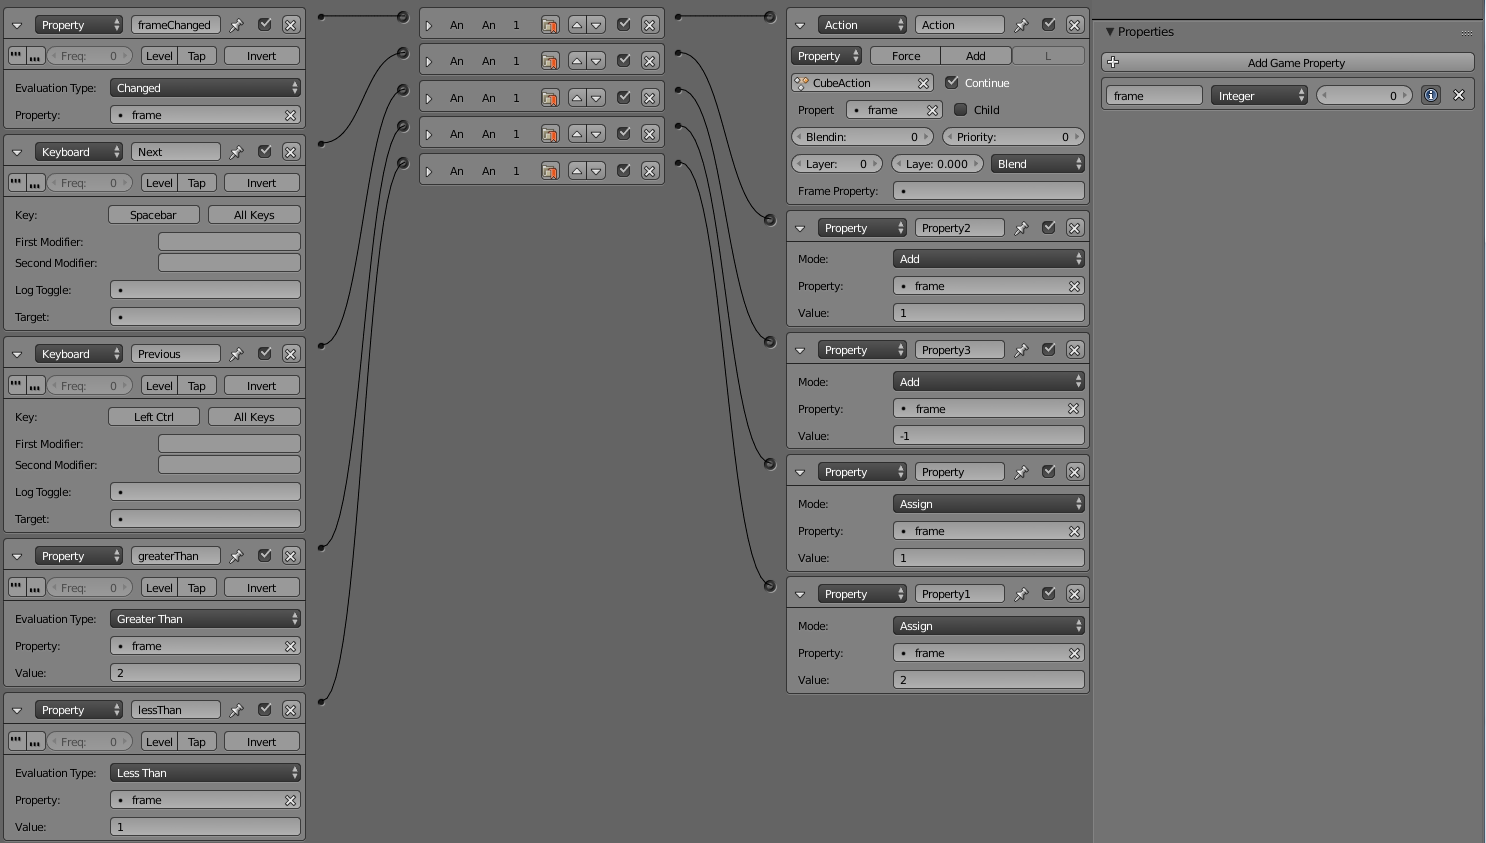Open Evaluation Type dropdown showing Greater Than
This screenshot has width=1486, height=843.
[x=205, y=619]
